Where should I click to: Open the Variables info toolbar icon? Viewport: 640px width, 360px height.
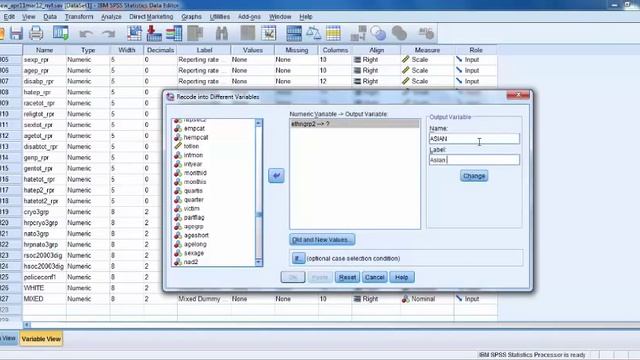click(x=174, y=33)
